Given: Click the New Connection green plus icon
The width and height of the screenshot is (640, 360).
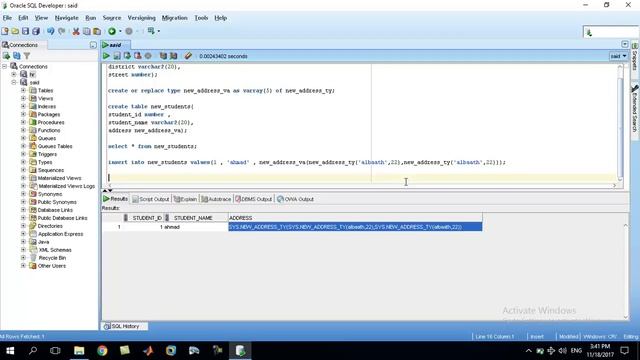Looking at the screenshot, I should pos(7,56).
